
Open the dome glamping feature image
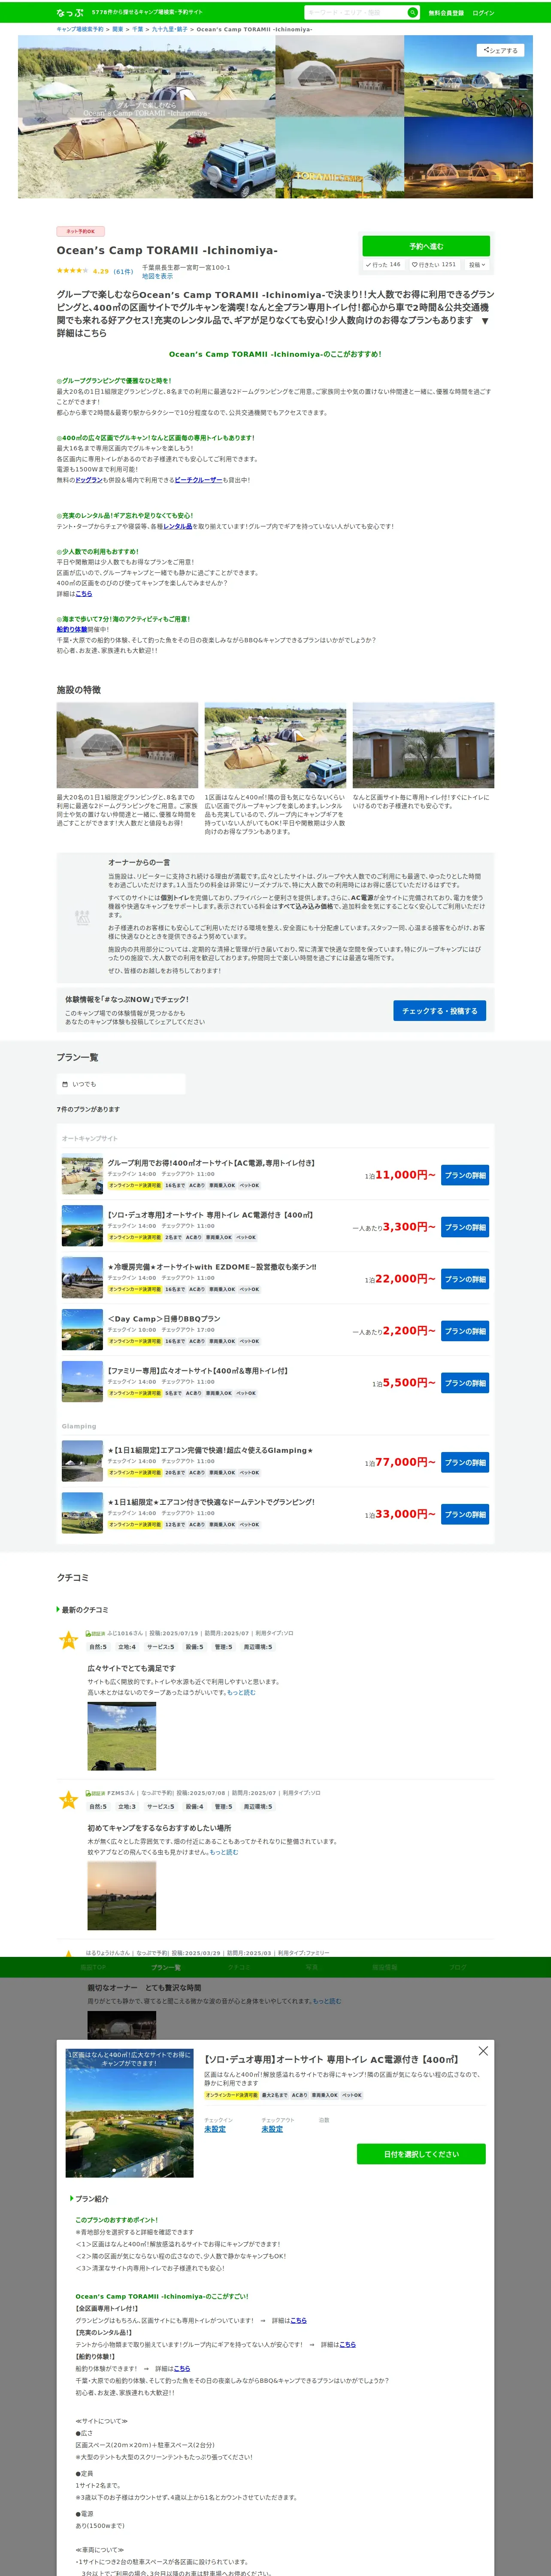click(127, 745)
